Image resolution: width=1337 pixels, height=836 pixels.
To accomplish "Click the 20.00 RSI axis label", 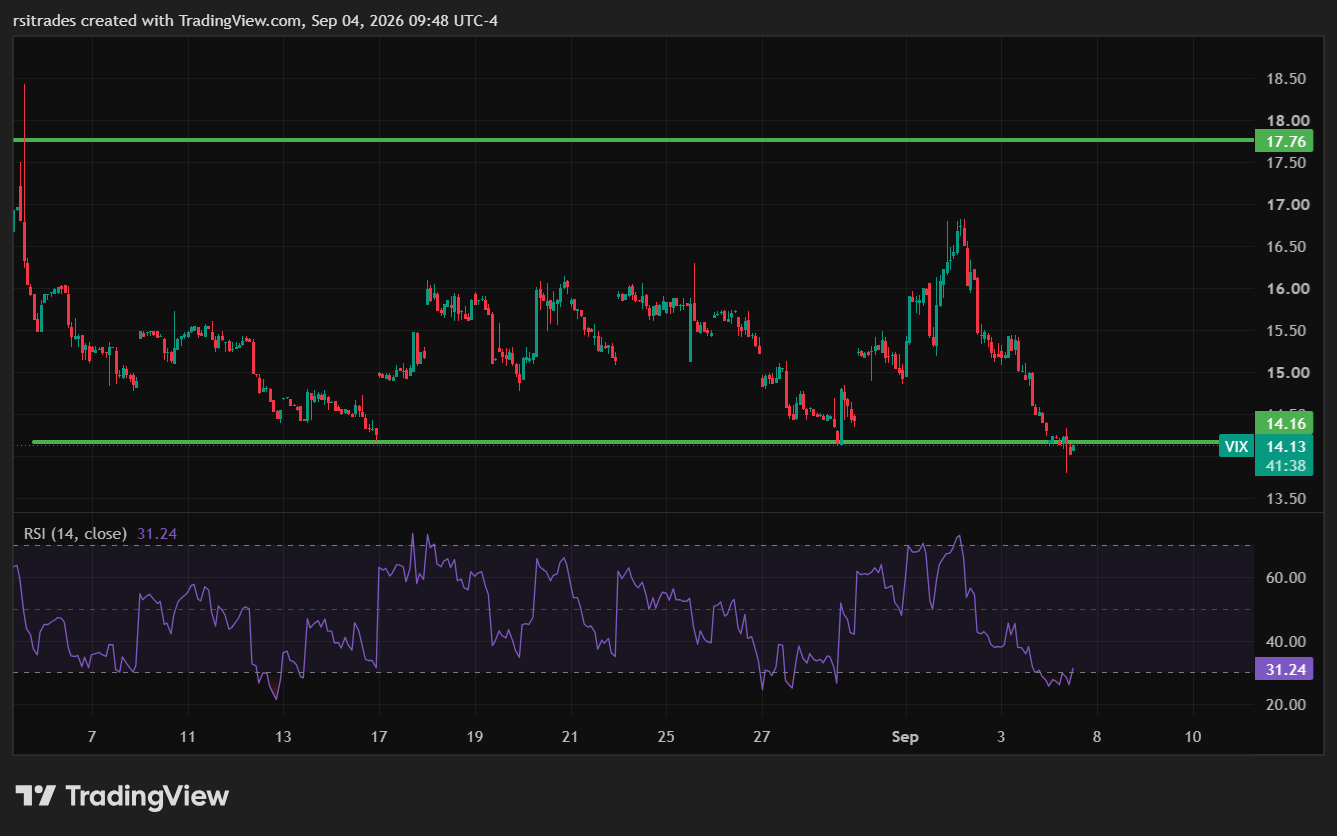I will click(1287, 705).
